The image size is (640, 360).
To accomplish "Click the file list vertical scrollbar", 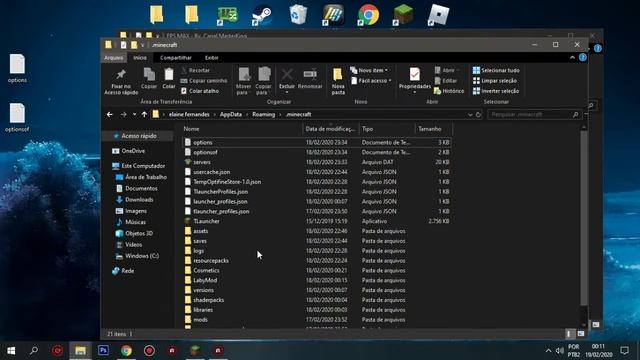I will 584,218.
